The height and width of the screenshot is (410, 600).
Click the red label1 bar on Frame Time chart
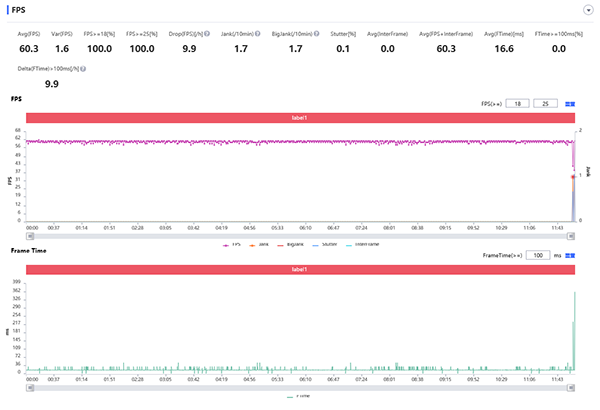pyautogui.click(x=300, y=270)
